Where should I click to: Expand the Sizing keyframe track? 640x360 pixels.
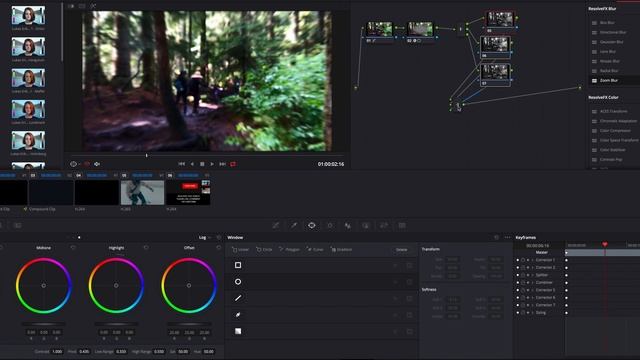[x=532, y=313]
